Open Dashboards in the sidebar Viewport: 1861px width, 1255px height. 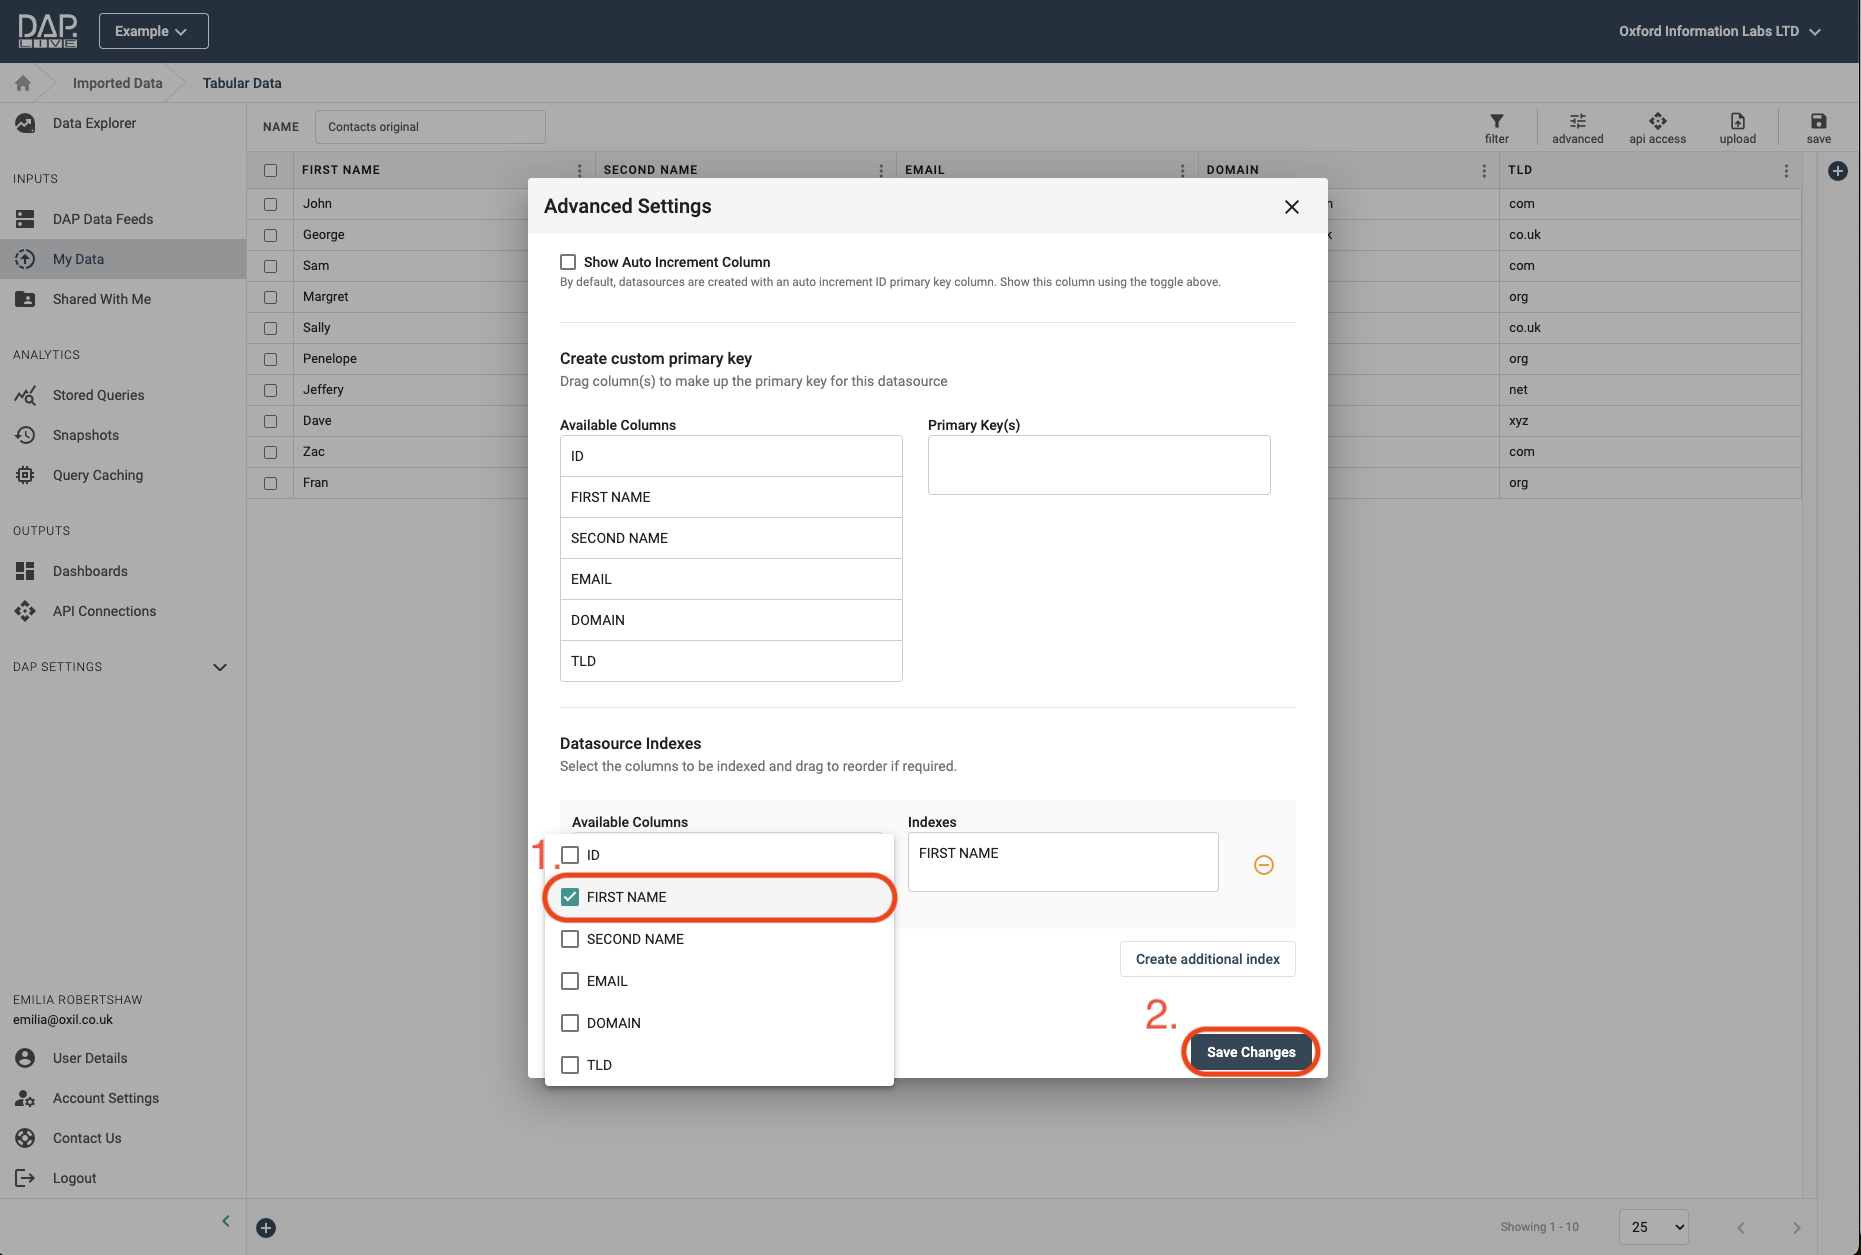point(90,571)
